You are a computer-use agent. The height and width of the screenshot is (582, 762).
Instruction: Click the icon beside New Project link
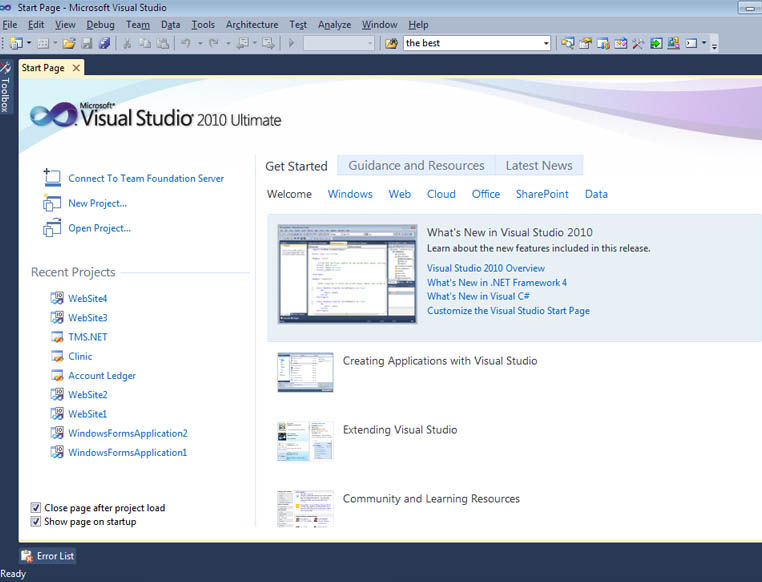pos(52,203)
